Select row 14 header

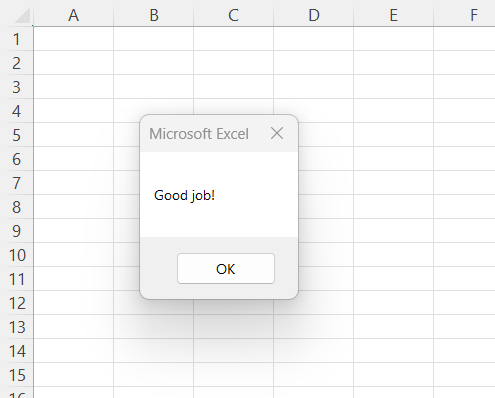pyautogui.click(x=17, y=351)
